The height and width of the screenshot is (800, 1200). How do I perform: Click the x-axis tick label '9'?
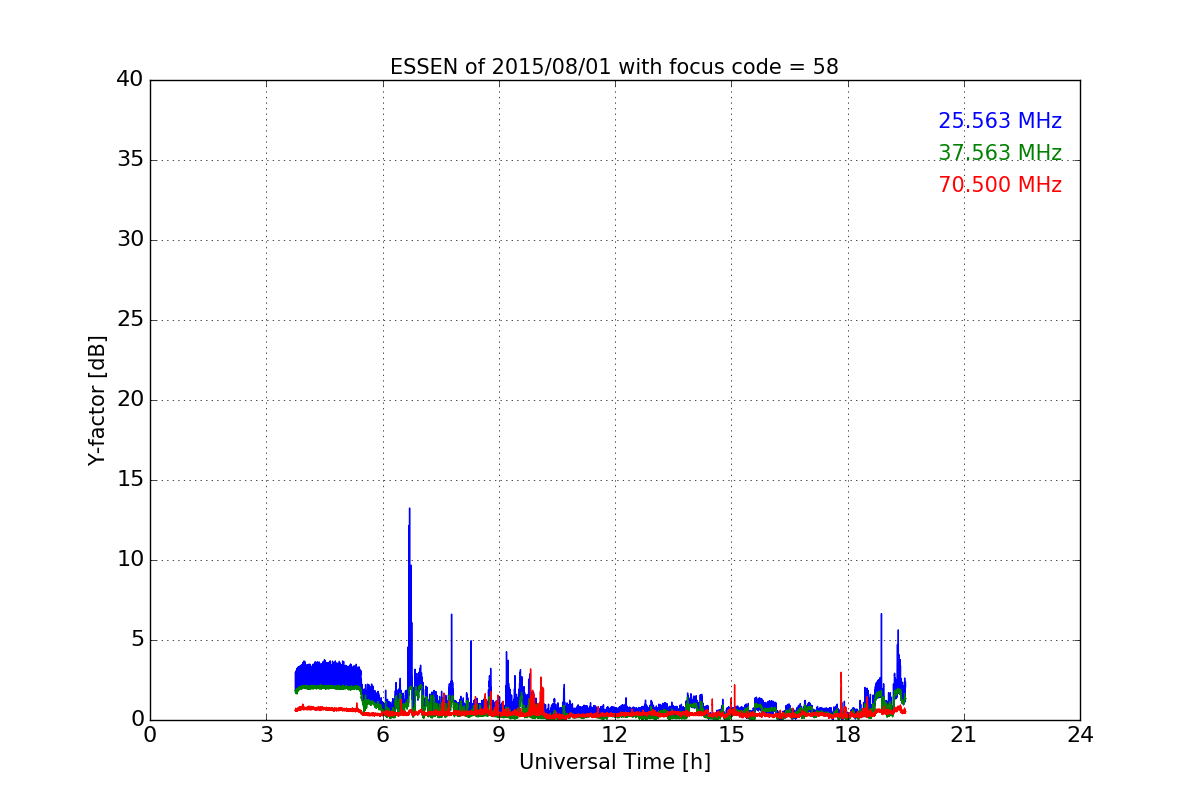tap(499, 735)
